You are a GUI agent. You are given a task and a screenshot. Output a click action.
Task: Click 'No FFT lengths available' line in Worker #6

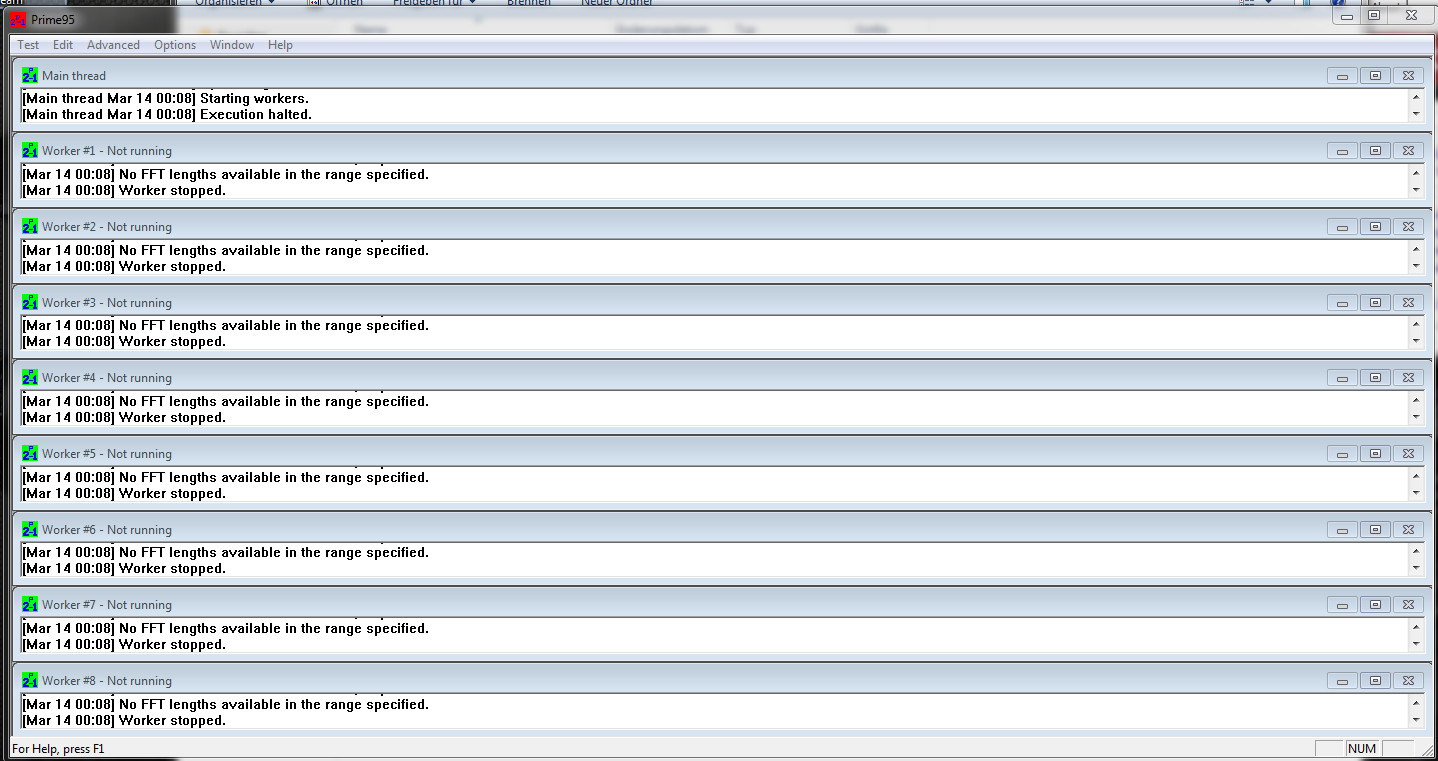(x=225, y=552)
